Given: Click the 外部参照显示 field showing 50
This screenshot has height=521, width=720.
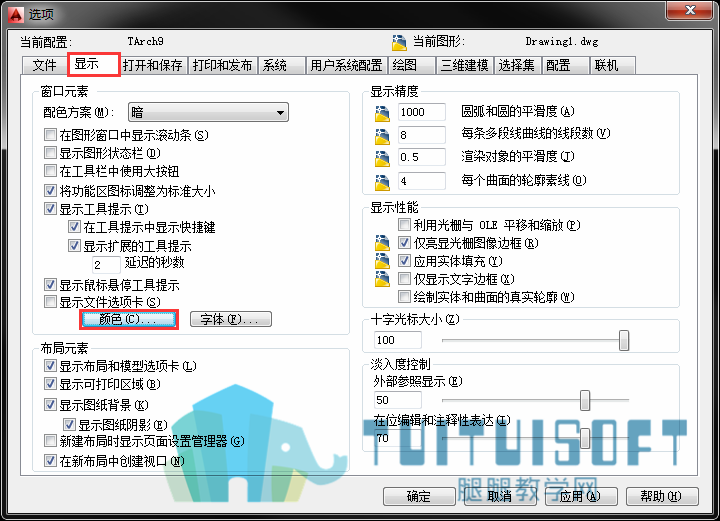Looking at the screenshot, I should point(398,400).
